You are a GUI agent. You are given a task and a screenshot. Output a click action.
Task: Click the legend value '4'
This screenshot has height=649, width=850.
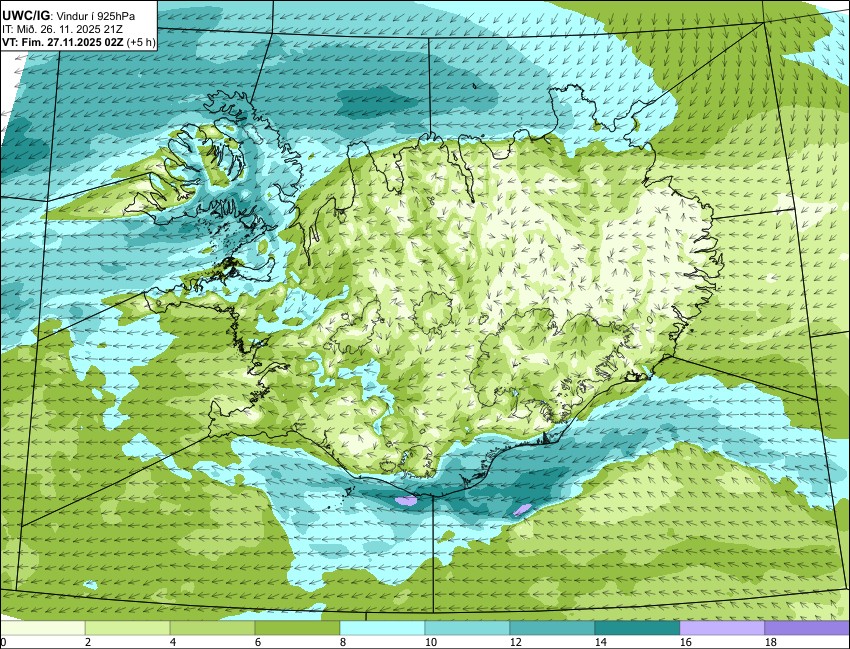(x=172, y=642)
